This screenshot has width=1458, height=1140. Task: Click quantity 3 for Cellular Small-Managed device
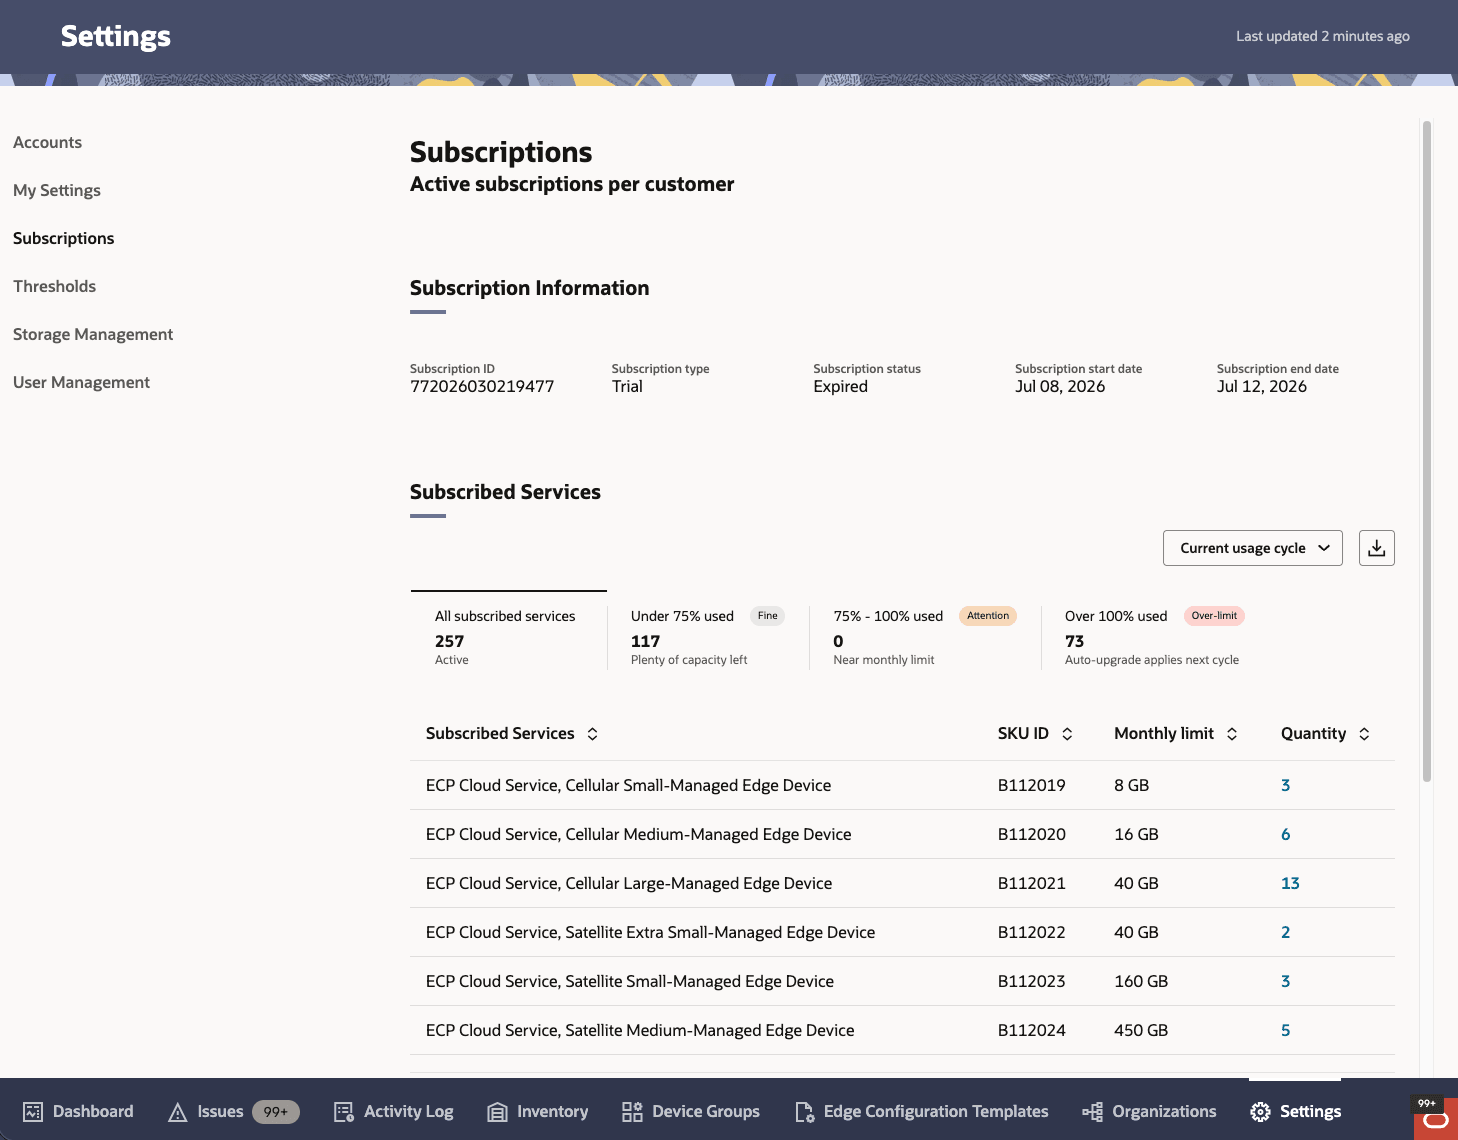tap(1285, 785)
